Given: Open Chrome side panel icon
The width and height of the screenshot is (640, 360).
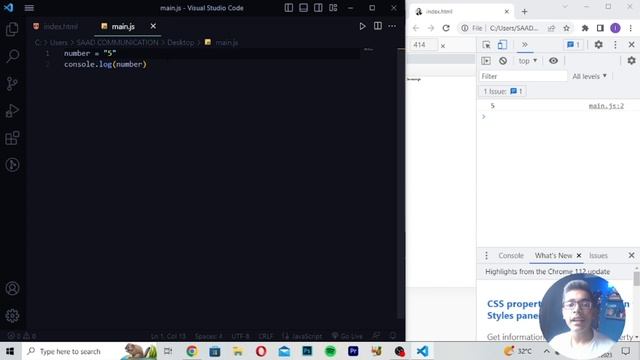Looking at the screenshot, I should (x=600, y=28).
